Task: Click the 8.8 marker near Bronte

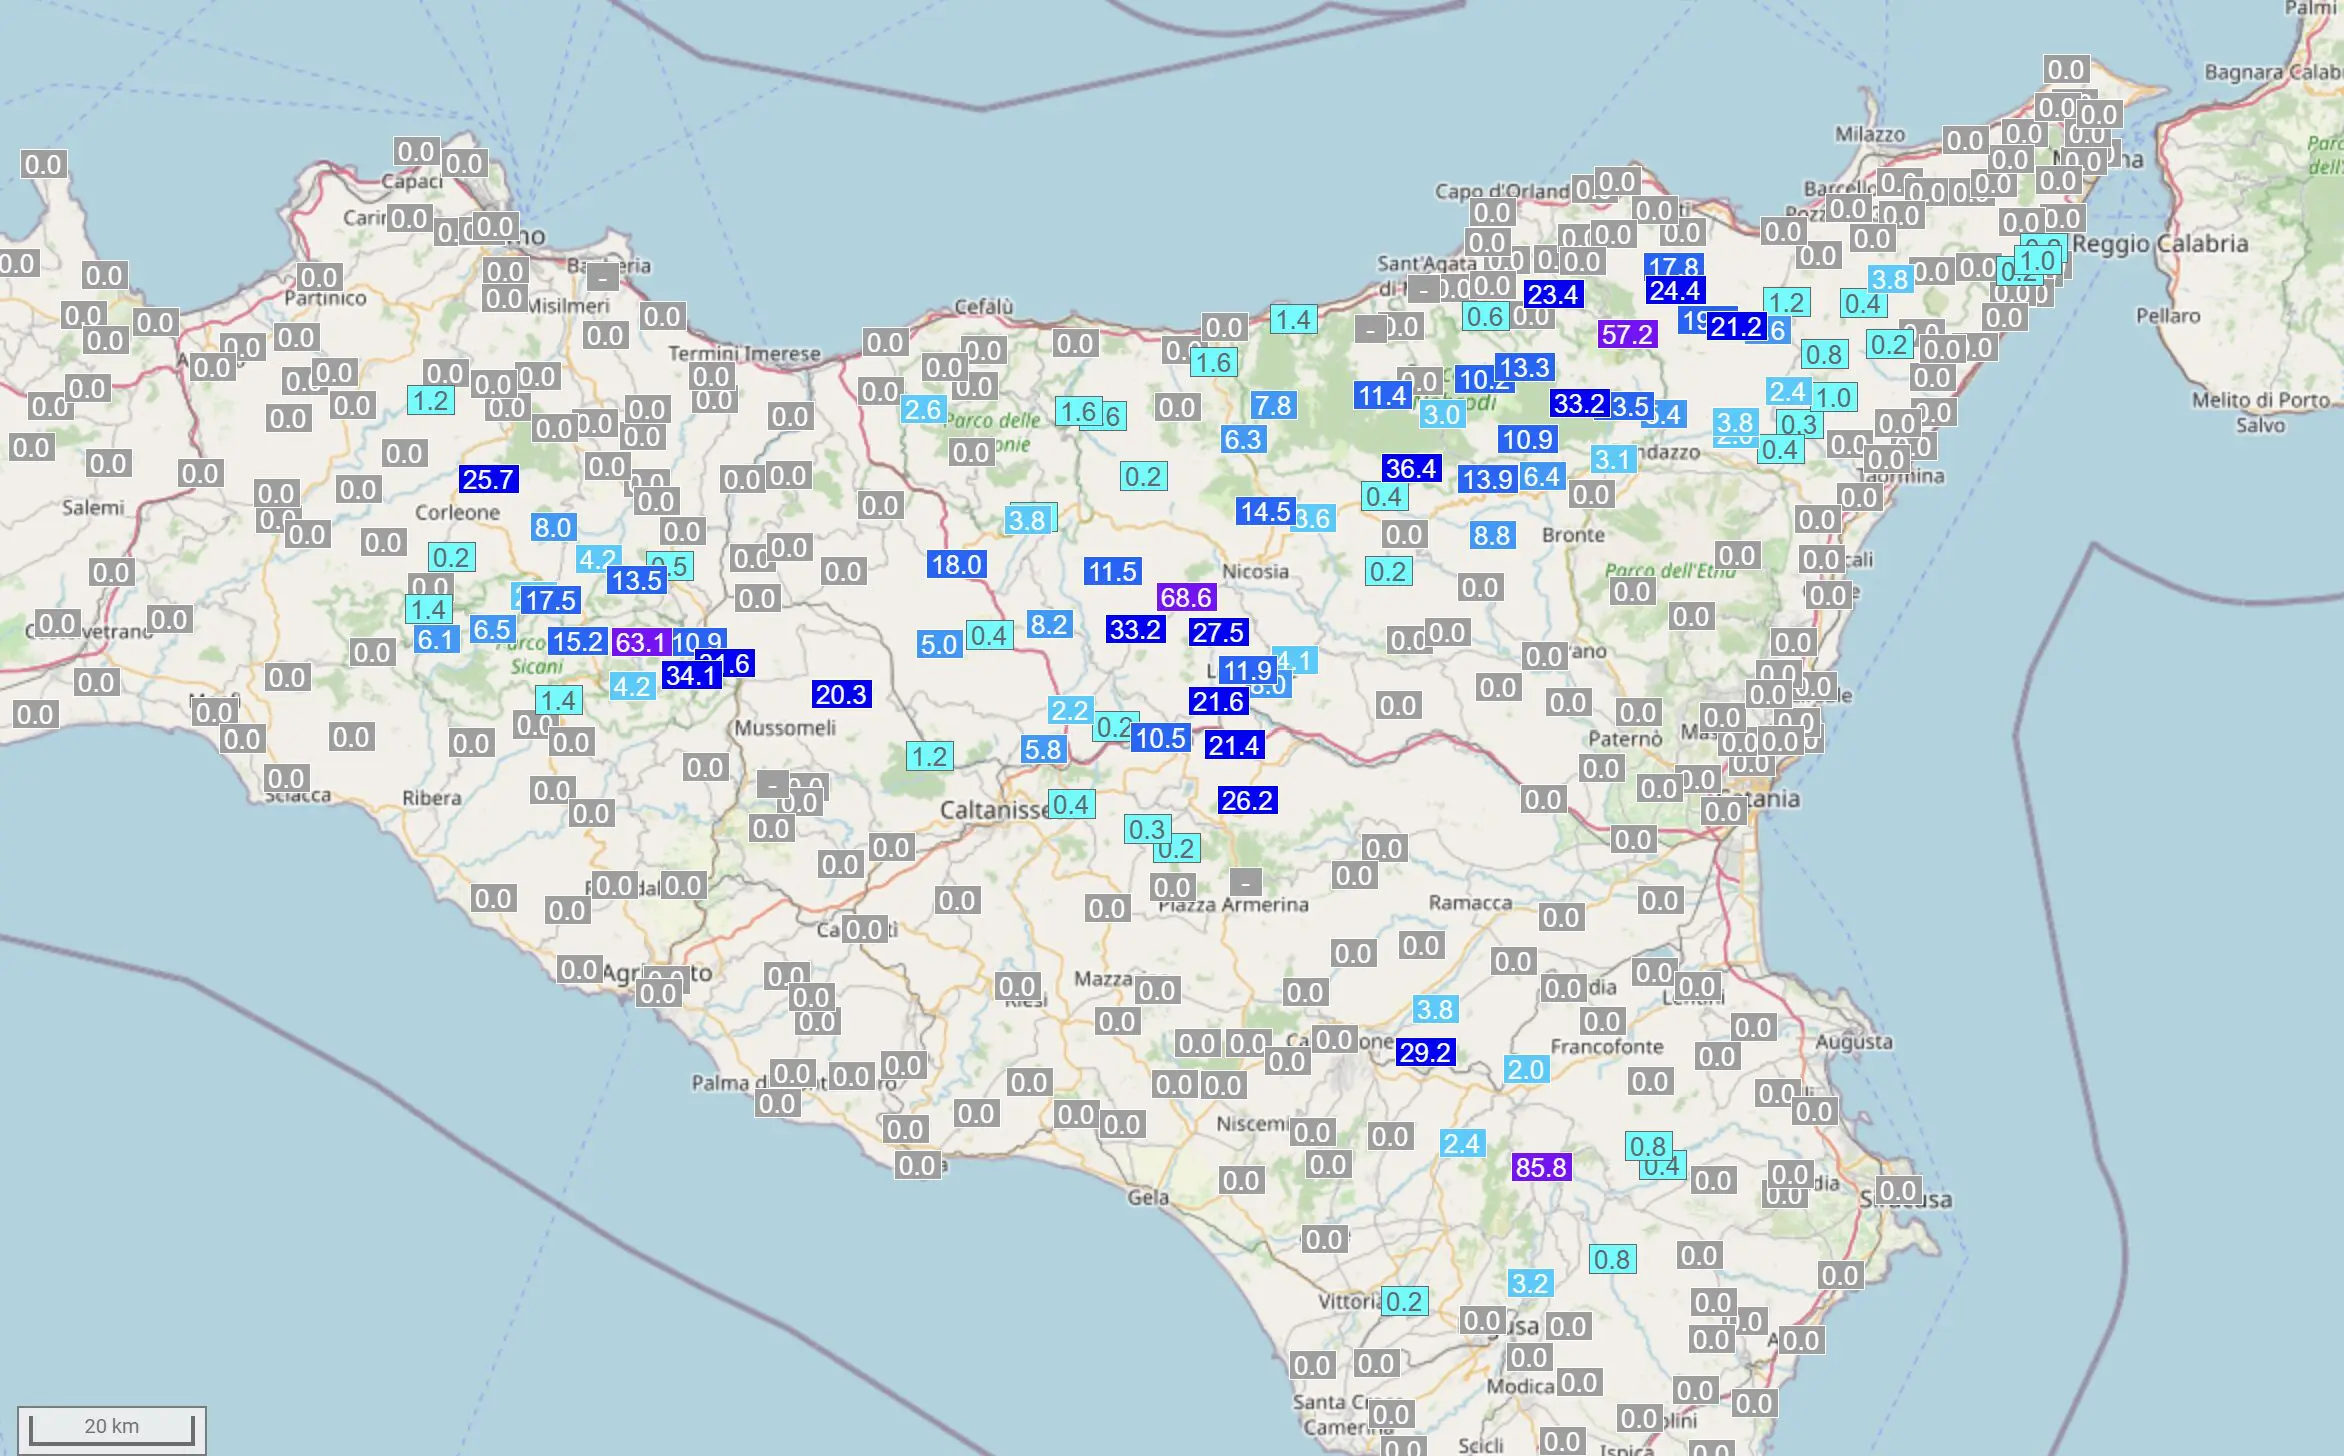Action: [x=1492, y=536]
